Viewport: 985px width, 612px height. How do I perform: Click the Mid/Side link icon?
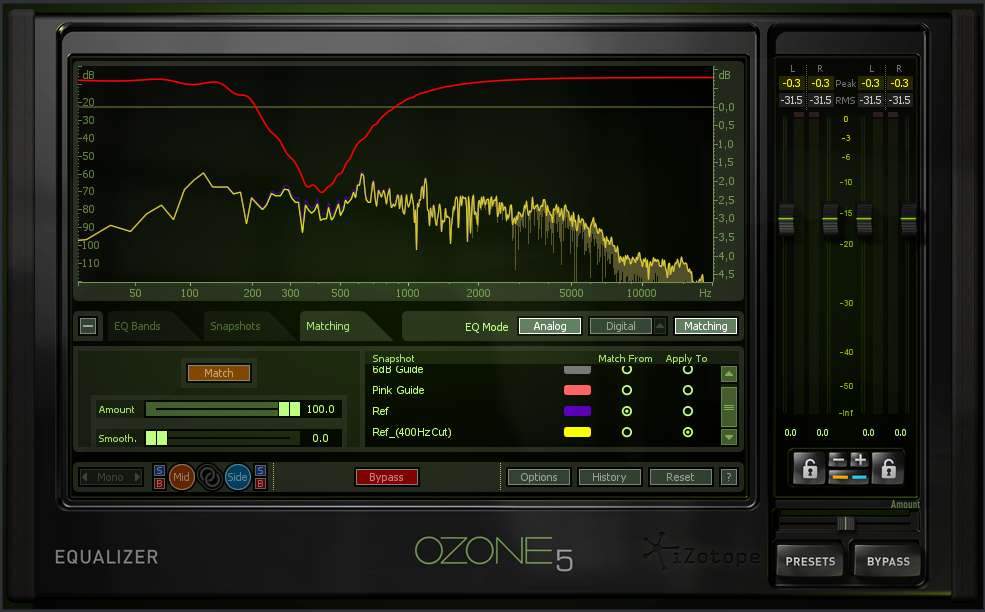coord(209,477)
